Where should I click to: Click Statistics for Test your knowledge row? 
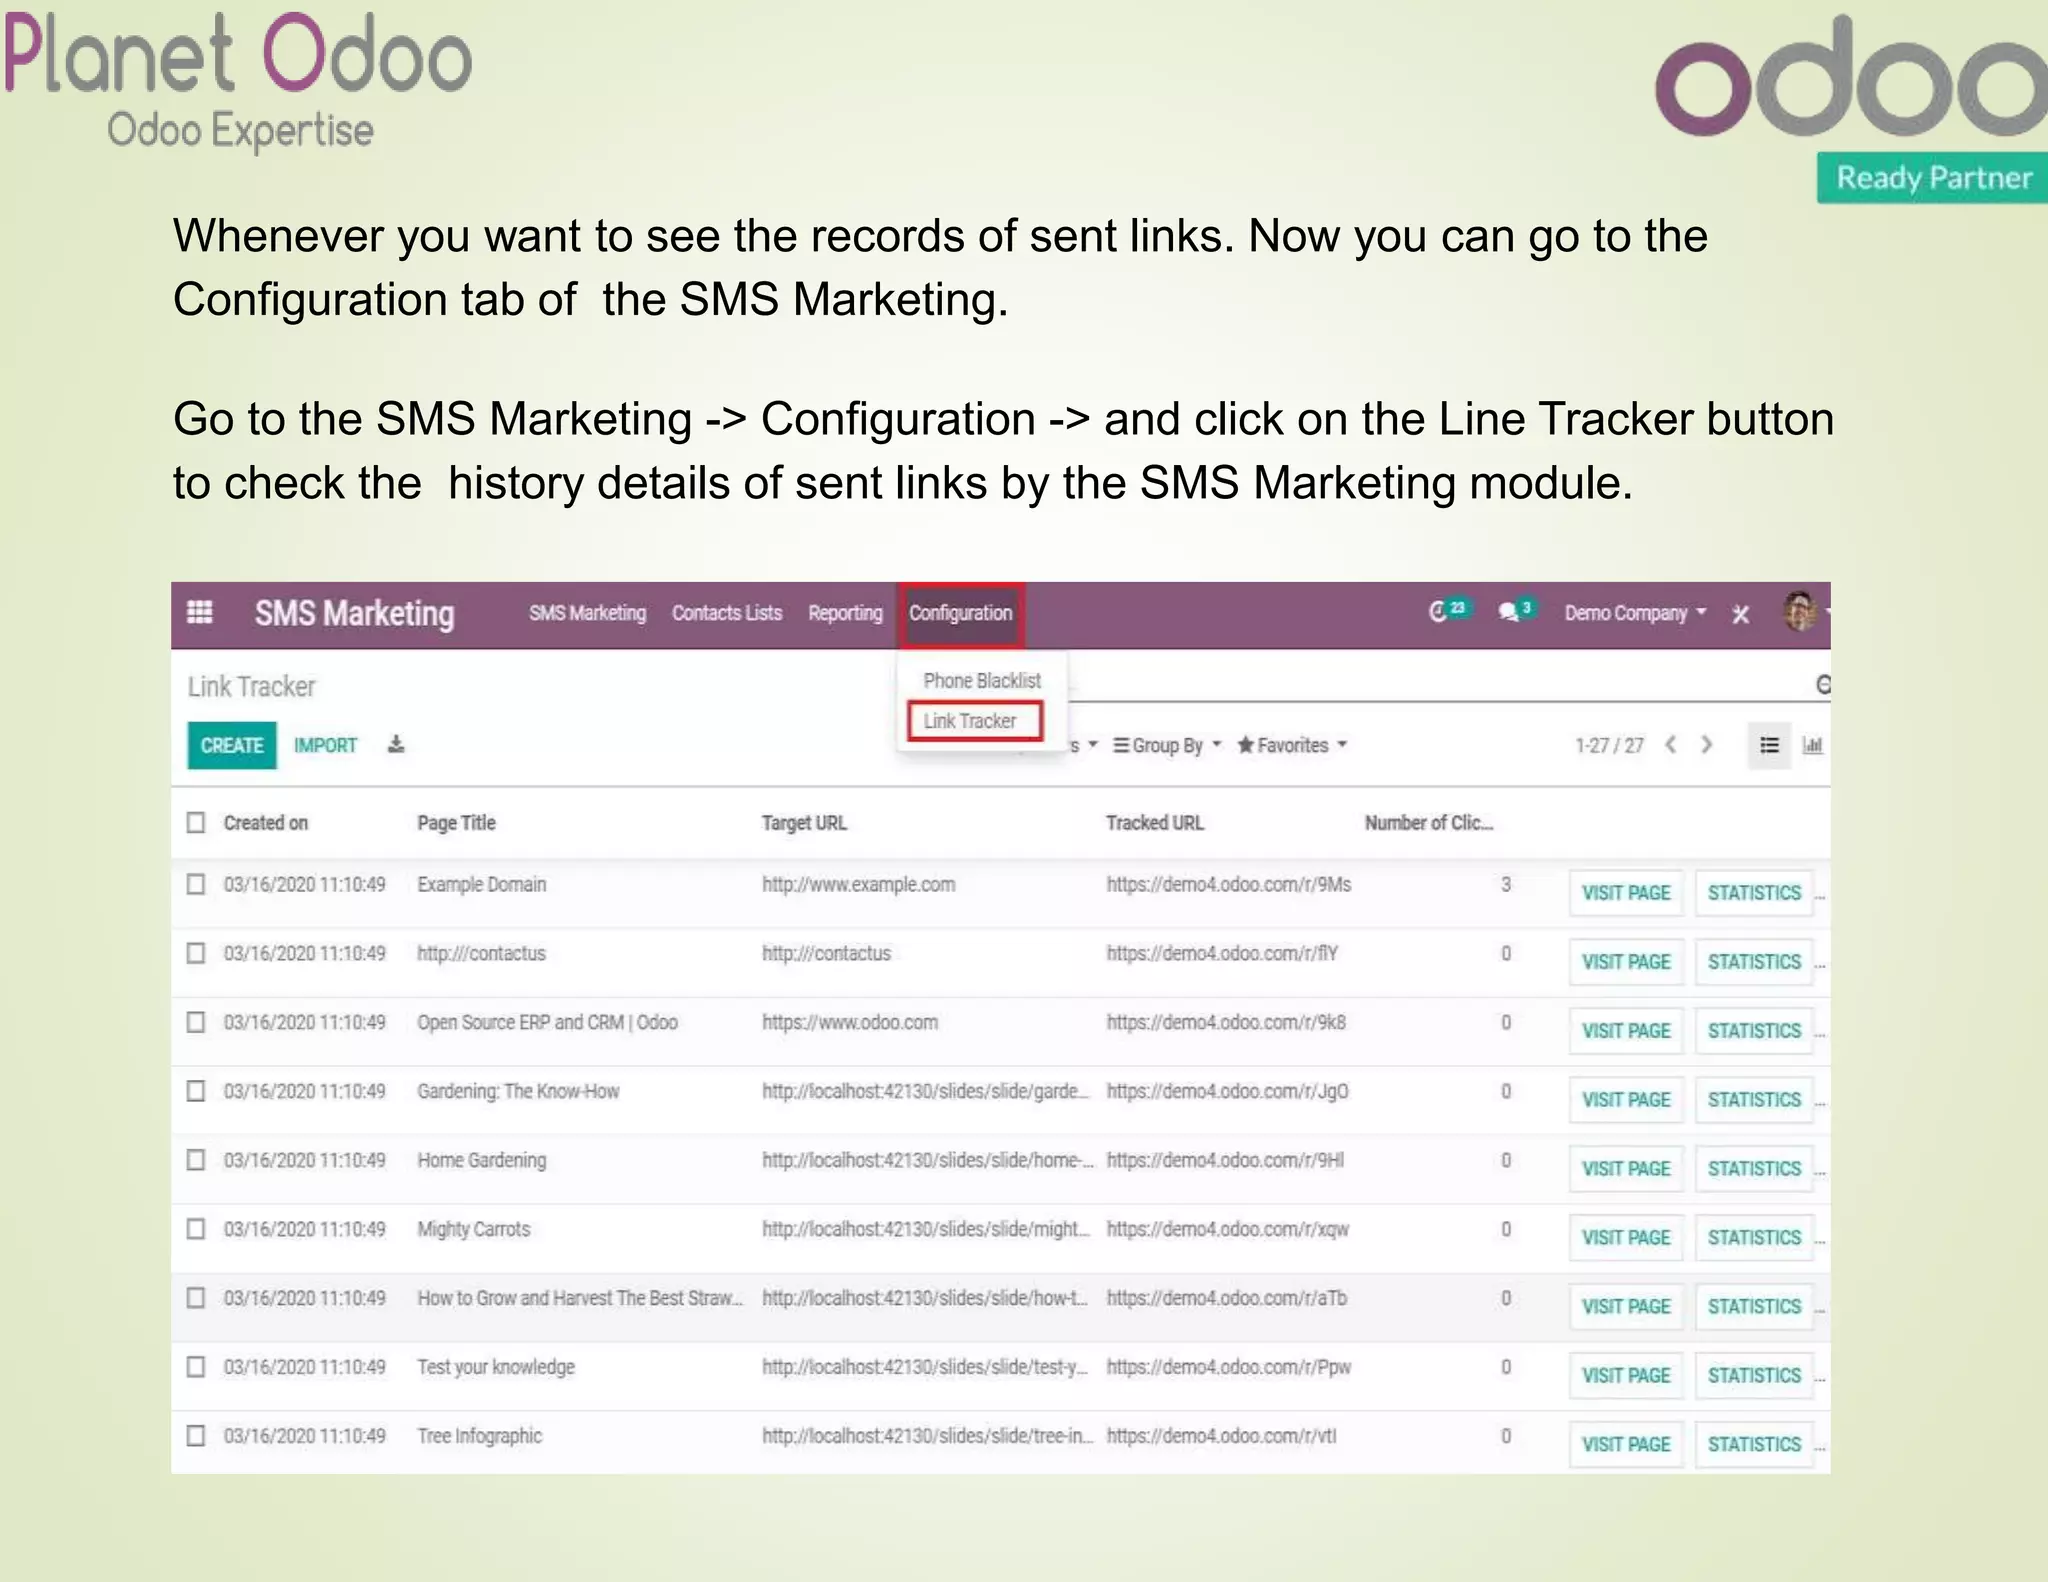point(1754,1376)
